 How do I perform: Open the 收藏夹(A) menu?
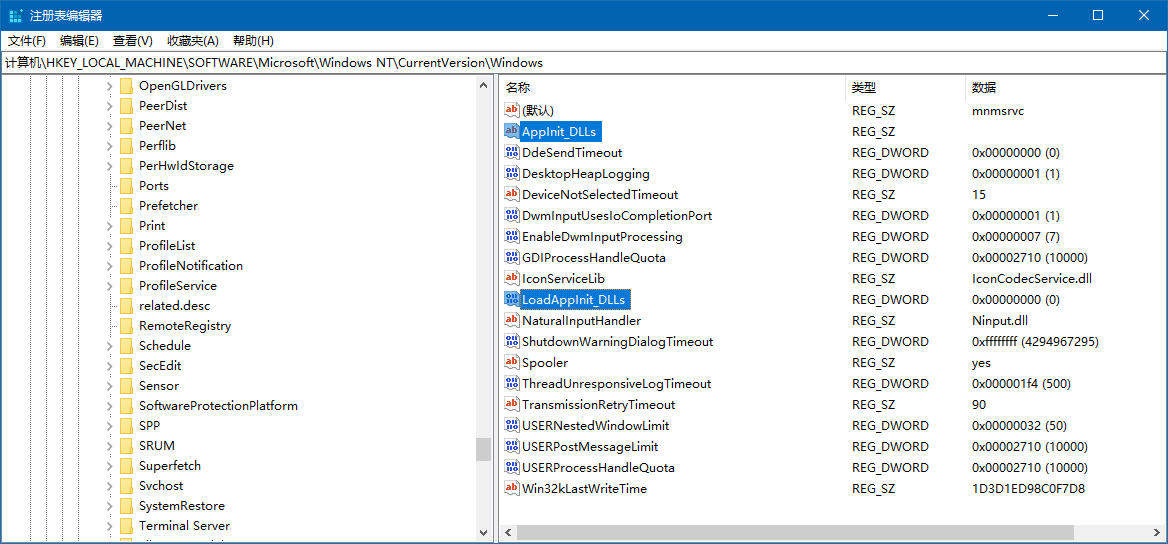[193, 41]
